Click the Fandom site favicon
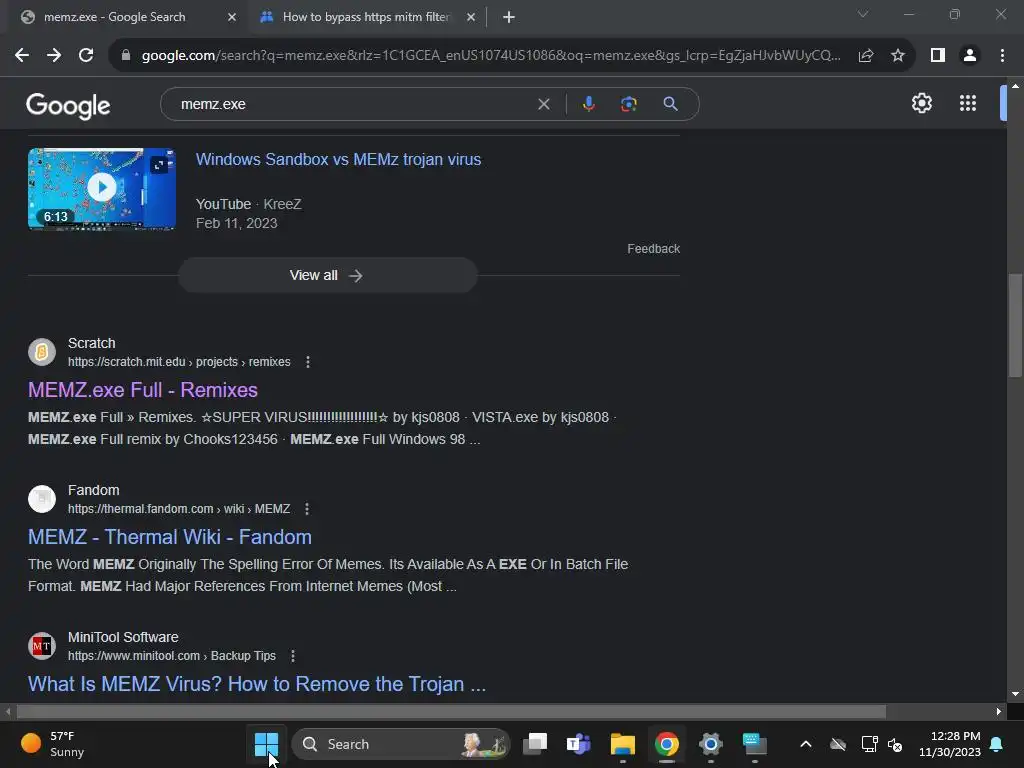This screenshot has width=1024, height=768. tap(42, 499)
